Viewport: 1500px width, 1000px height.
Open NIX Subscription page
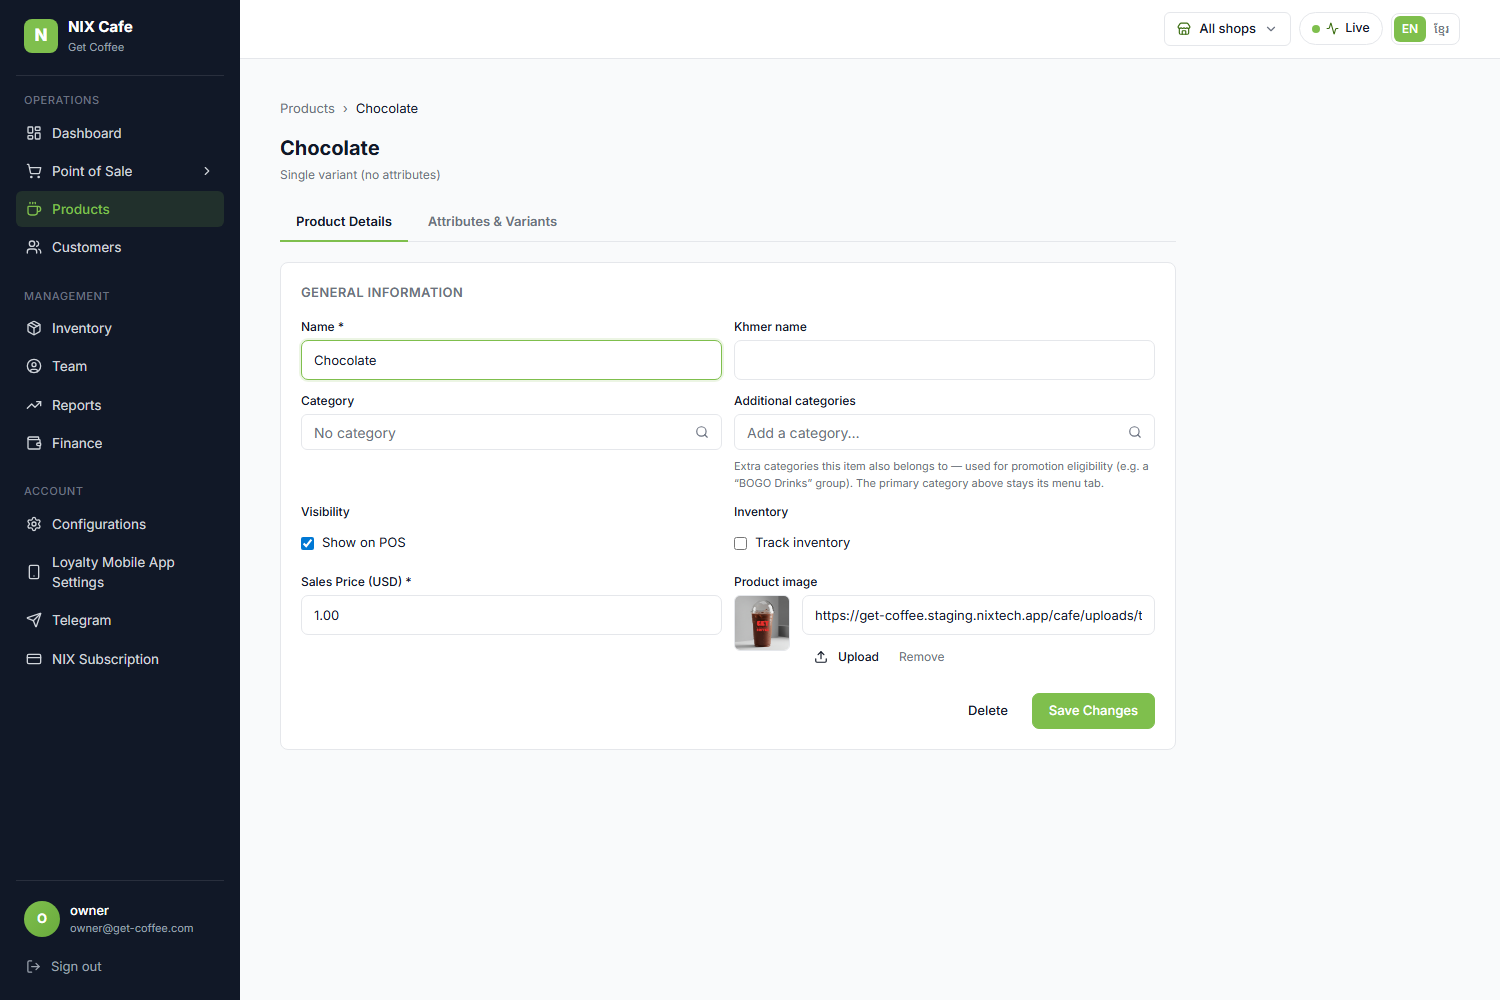click(120, 659)
